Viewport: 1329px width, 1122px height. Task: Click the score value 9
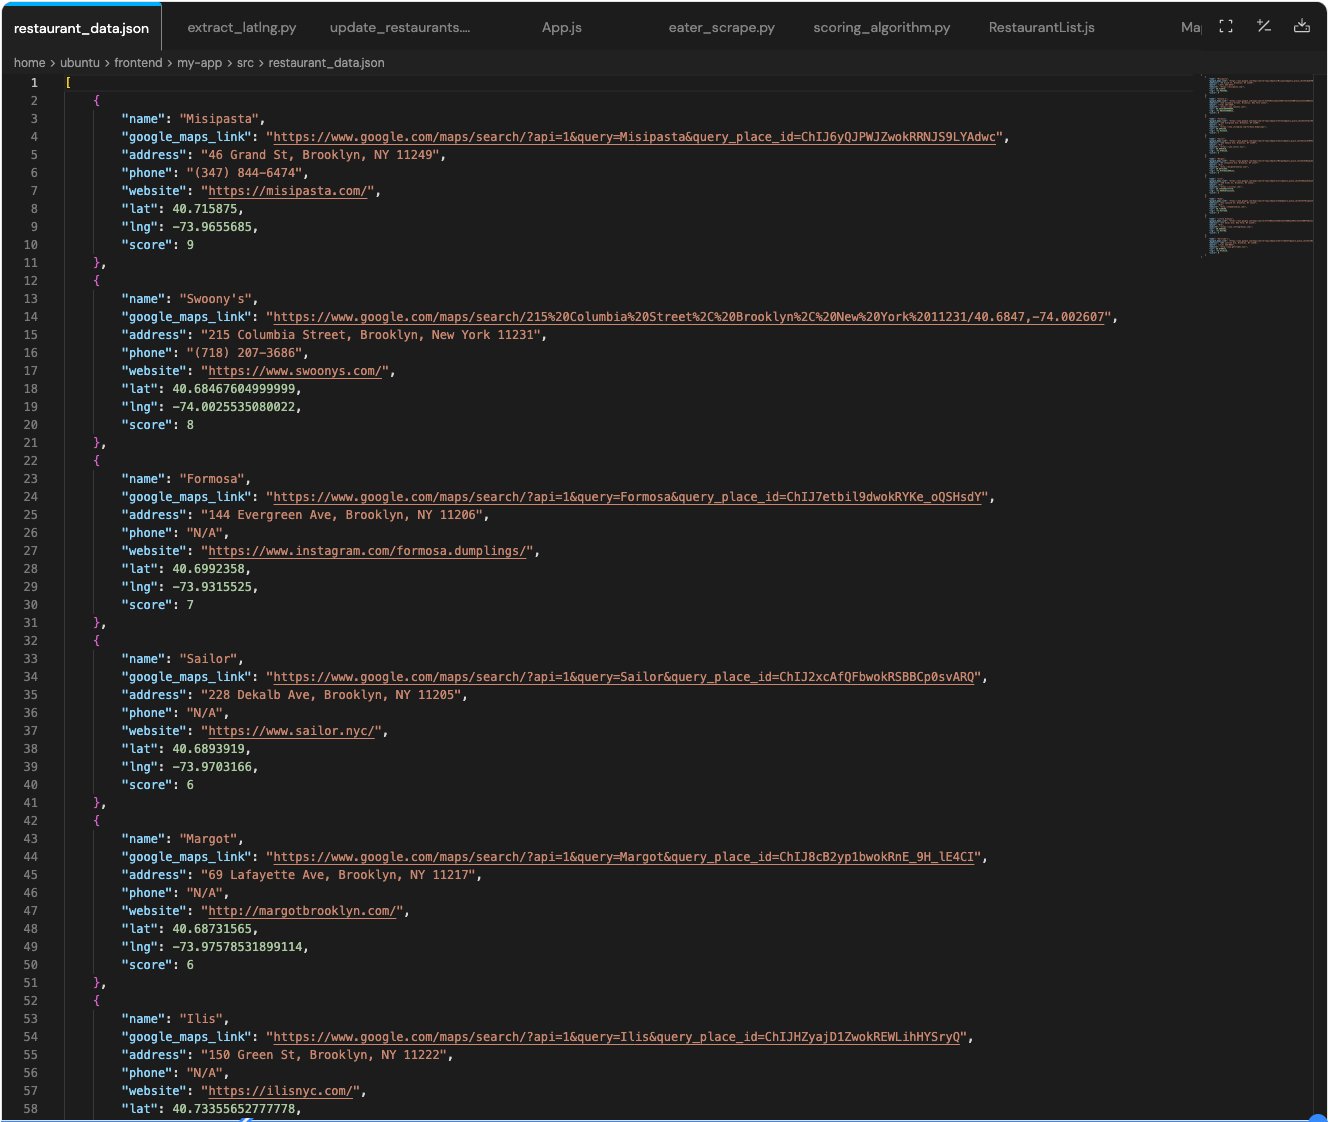click(190, 245)
